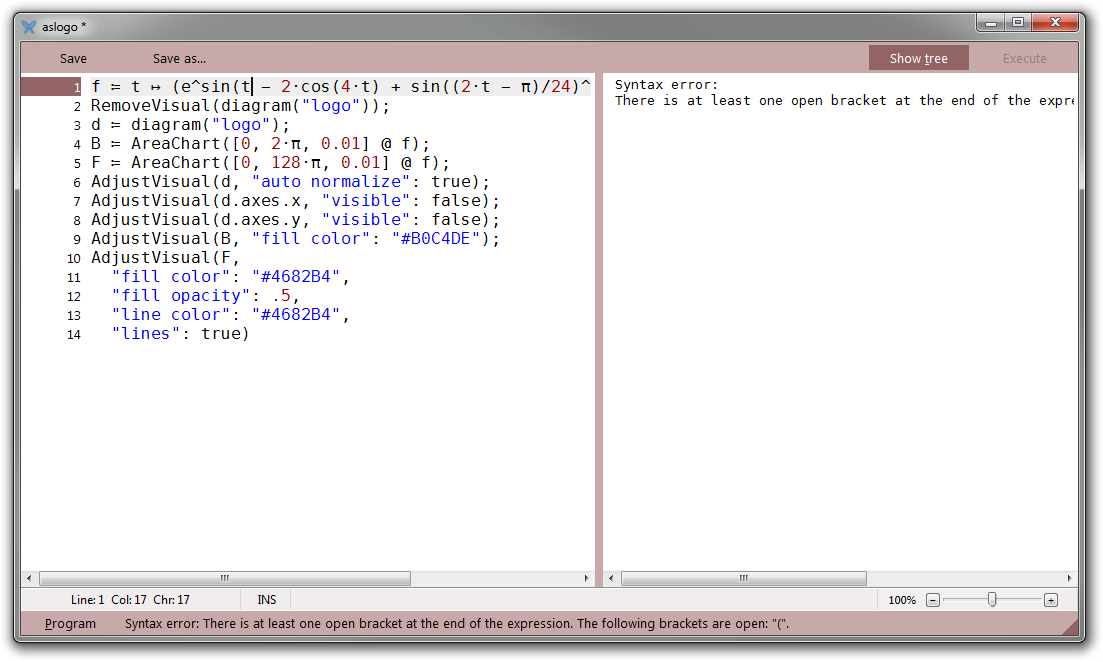Screen dimensions: 1103x662
Task: Choose Save as... from toolbar
Action: click(x=179, y=58)
